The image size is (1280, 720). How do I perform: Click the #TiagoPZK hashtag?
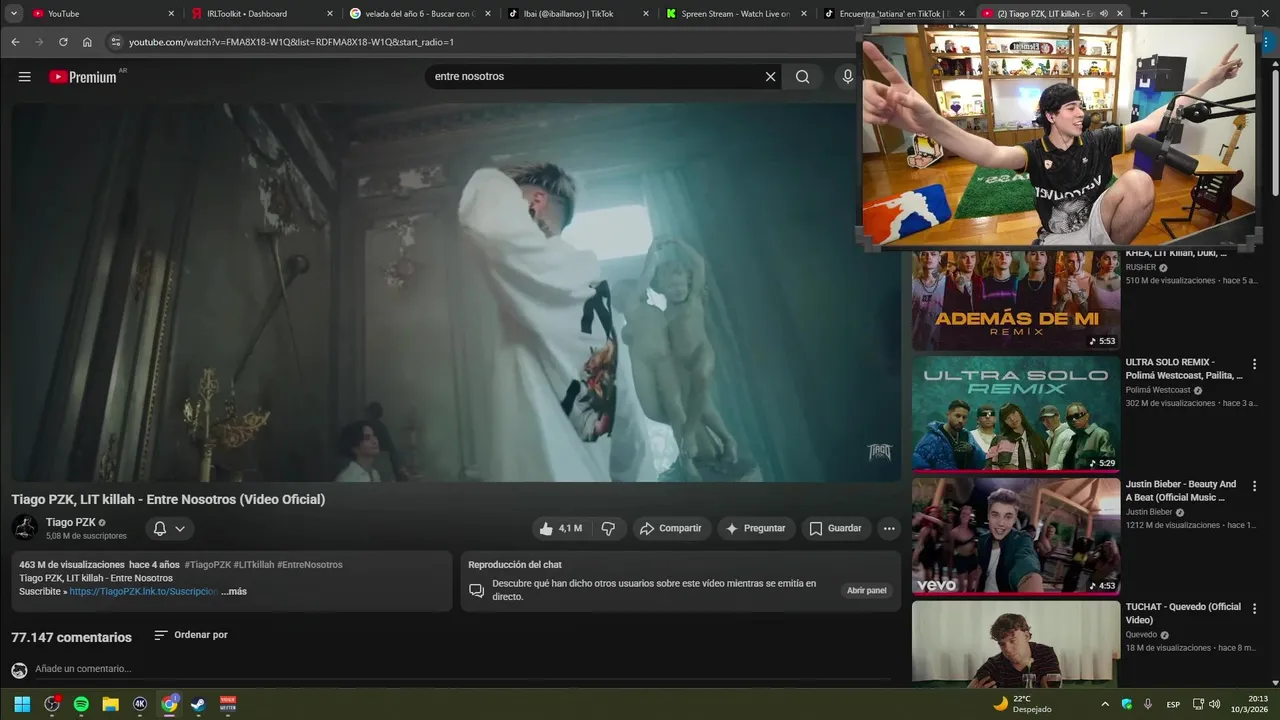pos(208,564)
